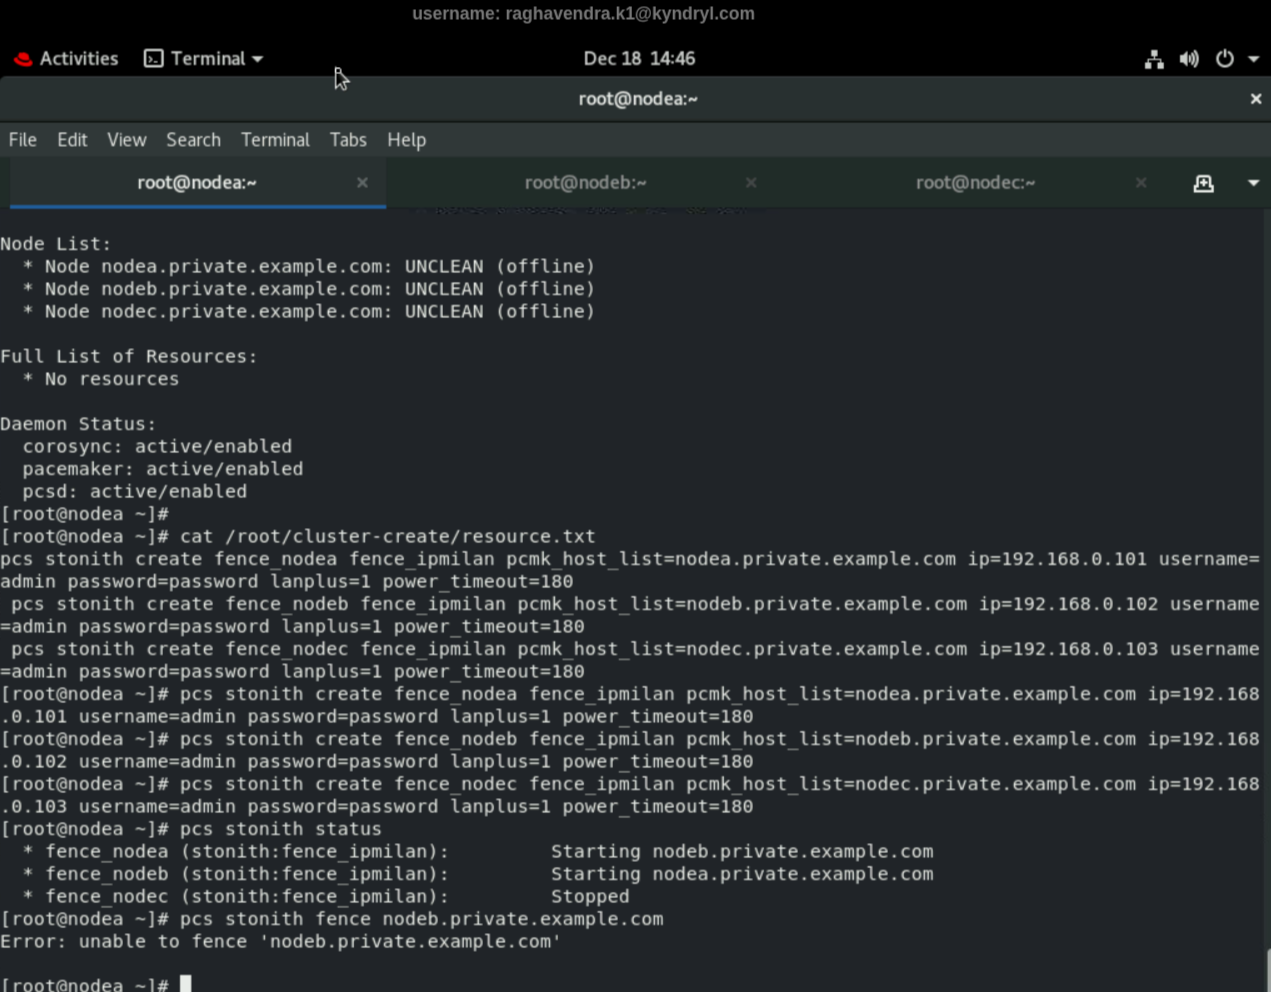Switch to the root@nodeb tab
The height and width of the screenshot is (992, 1271).
pyautogui.click(x=586, y=183)
